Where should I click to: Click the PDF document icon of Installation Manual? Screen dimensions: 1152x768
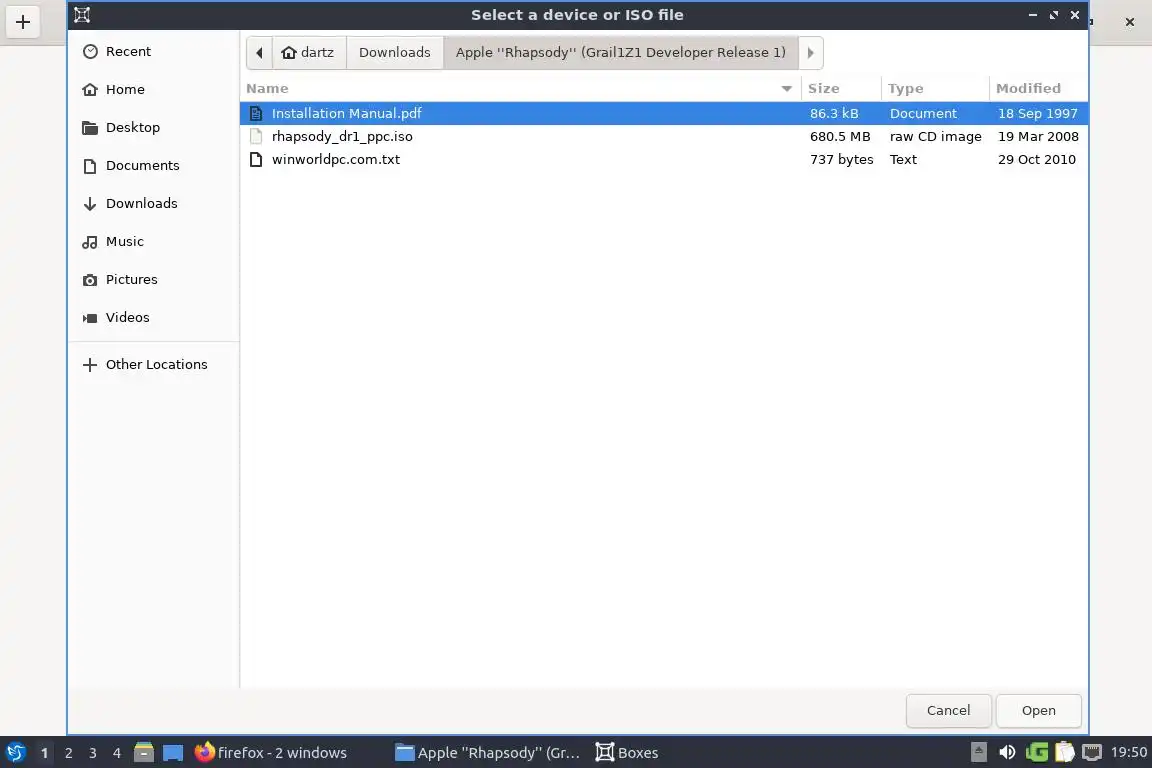point(256,114)
